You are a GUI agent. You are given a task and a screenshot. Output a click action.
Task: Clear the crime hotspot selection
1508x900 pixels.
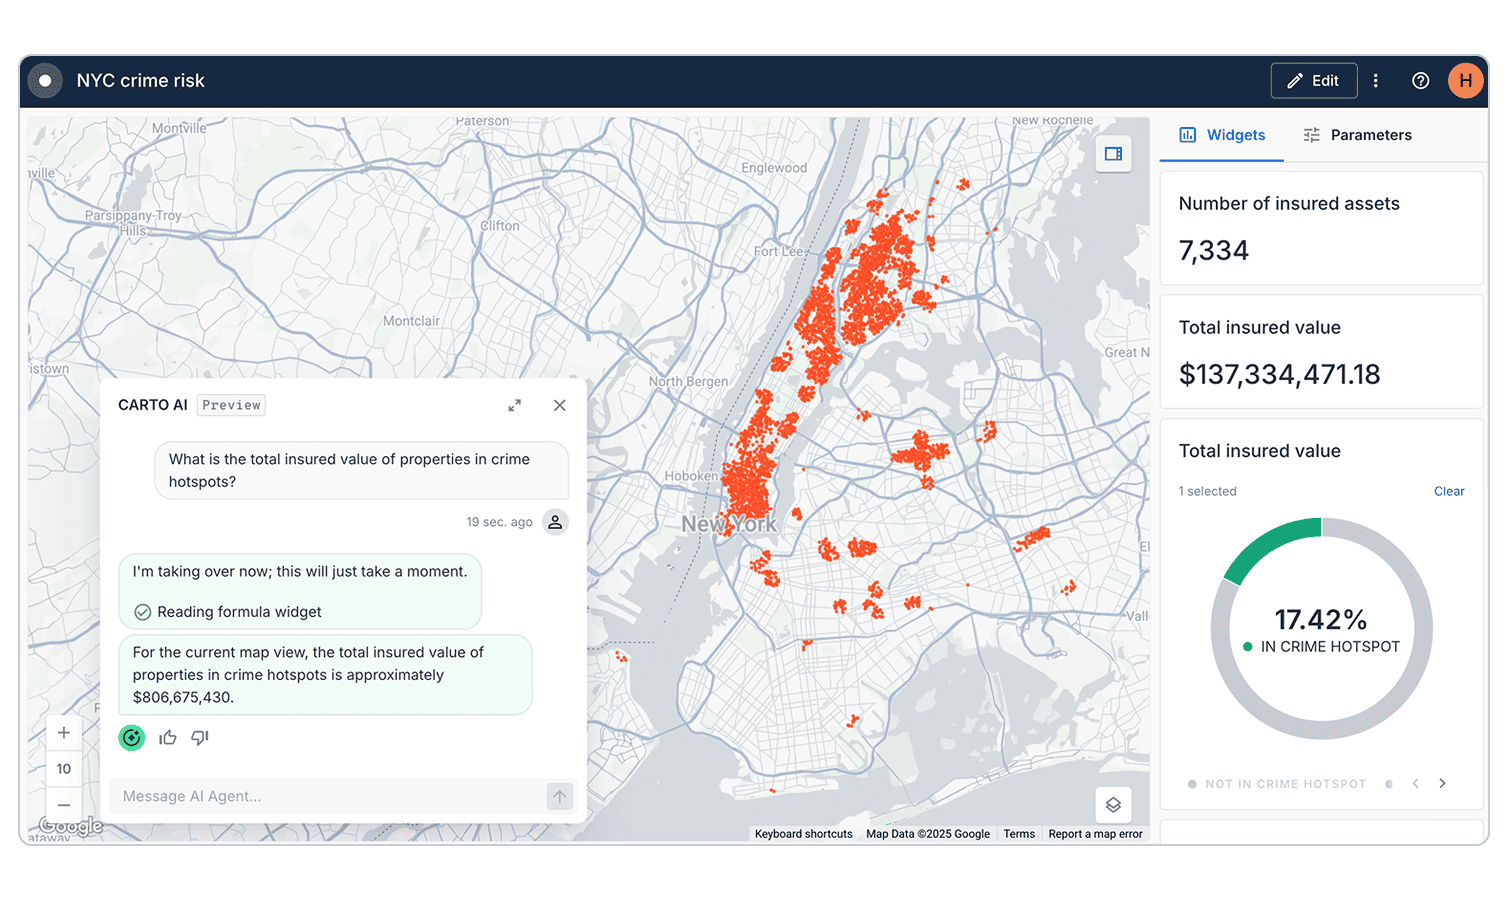click(1449, 491)
